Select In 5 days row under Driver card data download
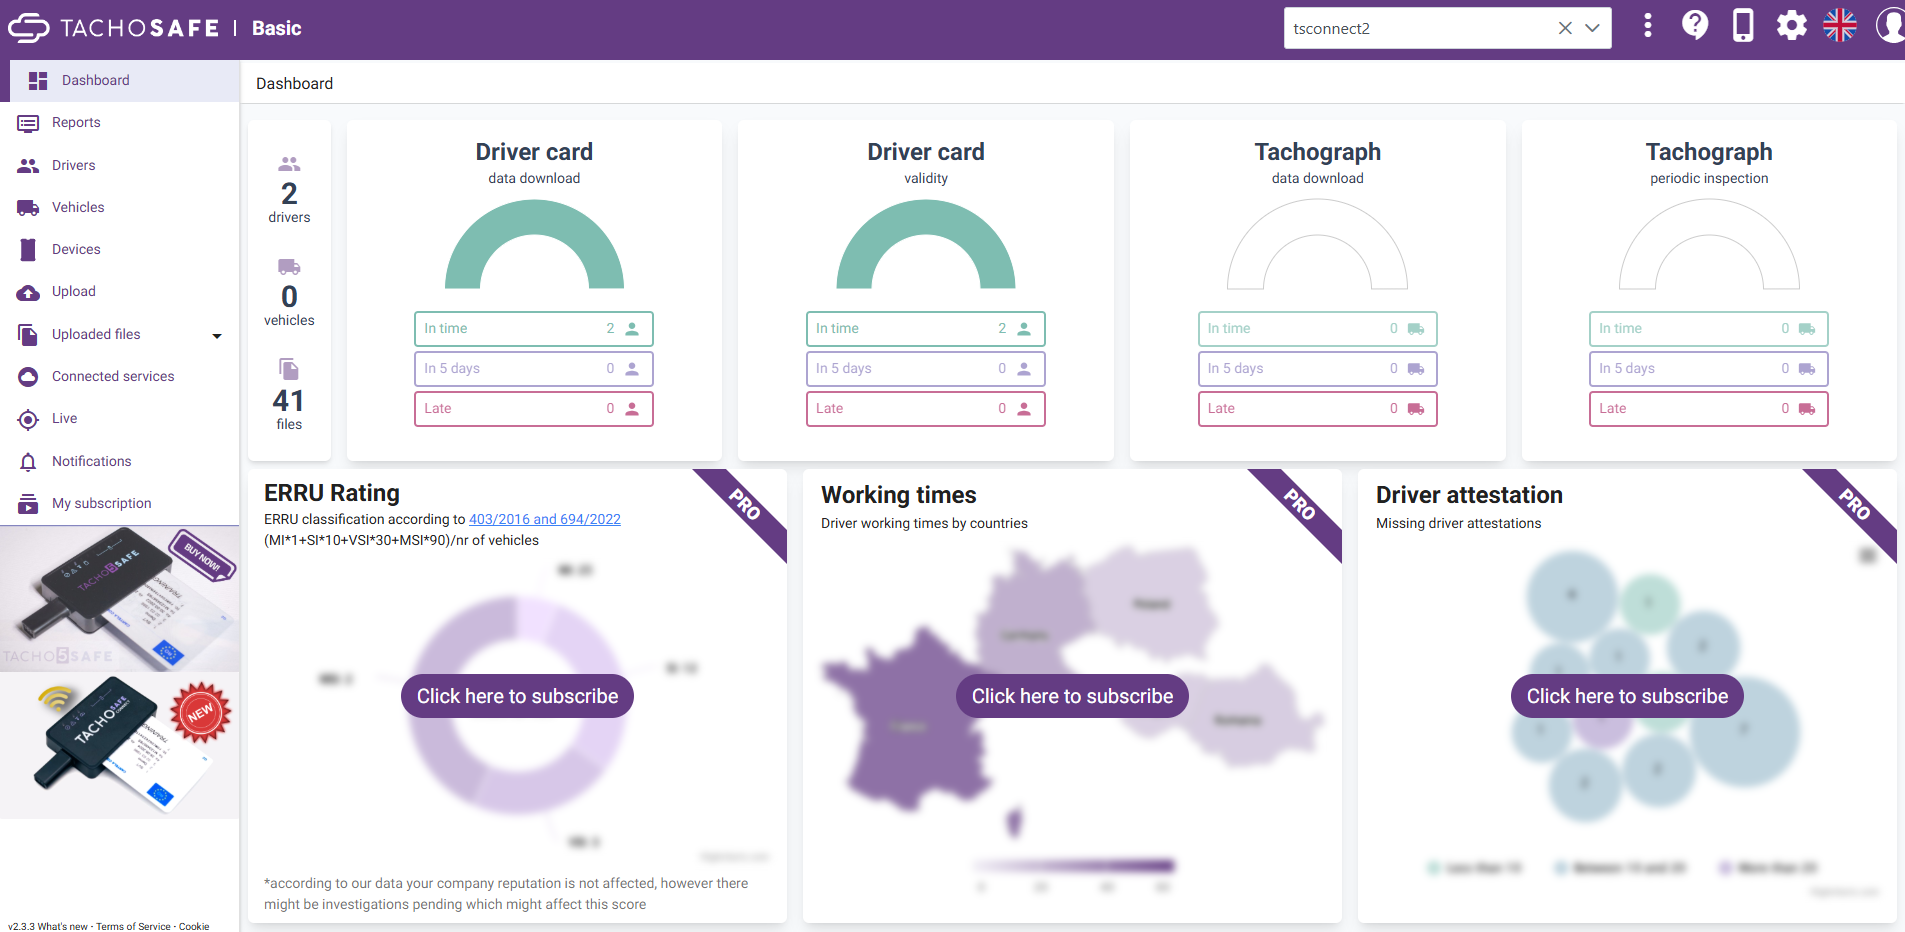 (534, 369)
